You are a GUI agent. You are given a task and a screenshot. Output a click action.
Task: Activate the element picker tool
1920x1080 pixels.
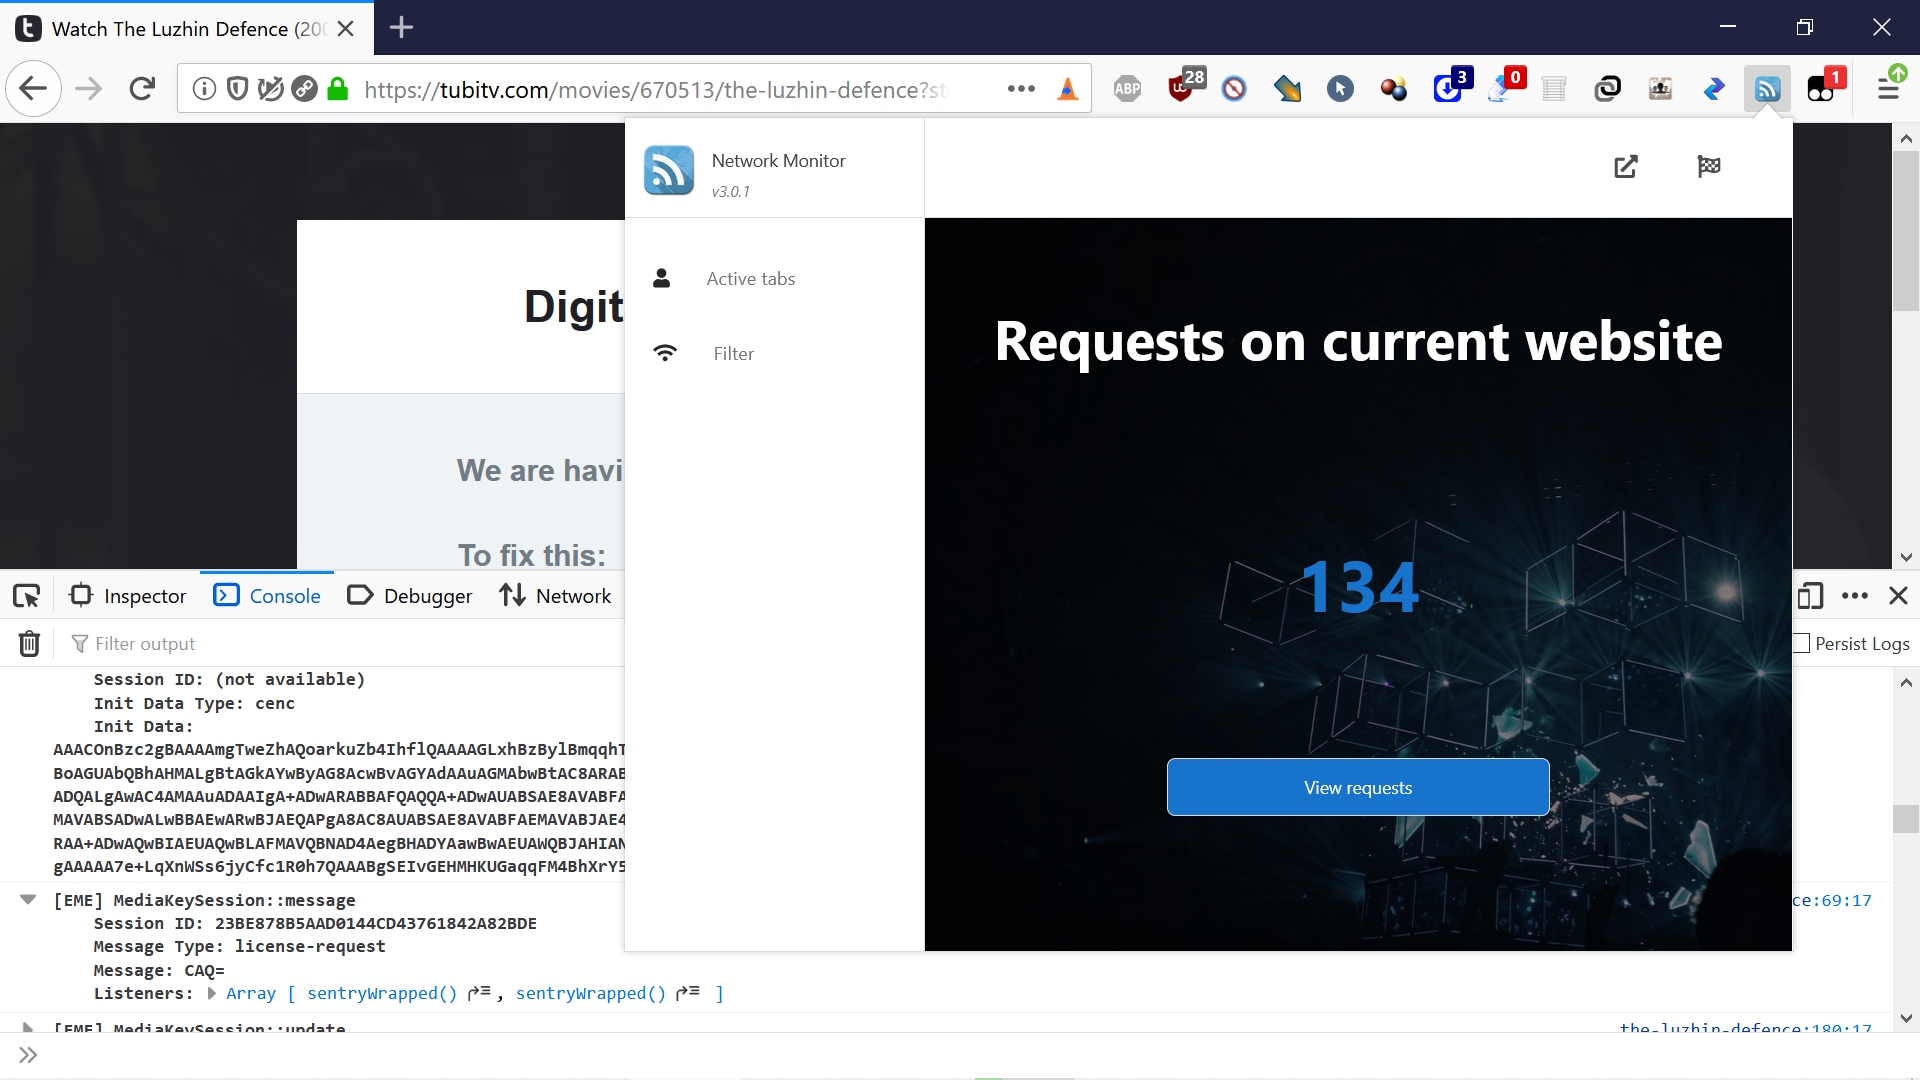click(x=27, y=596)
